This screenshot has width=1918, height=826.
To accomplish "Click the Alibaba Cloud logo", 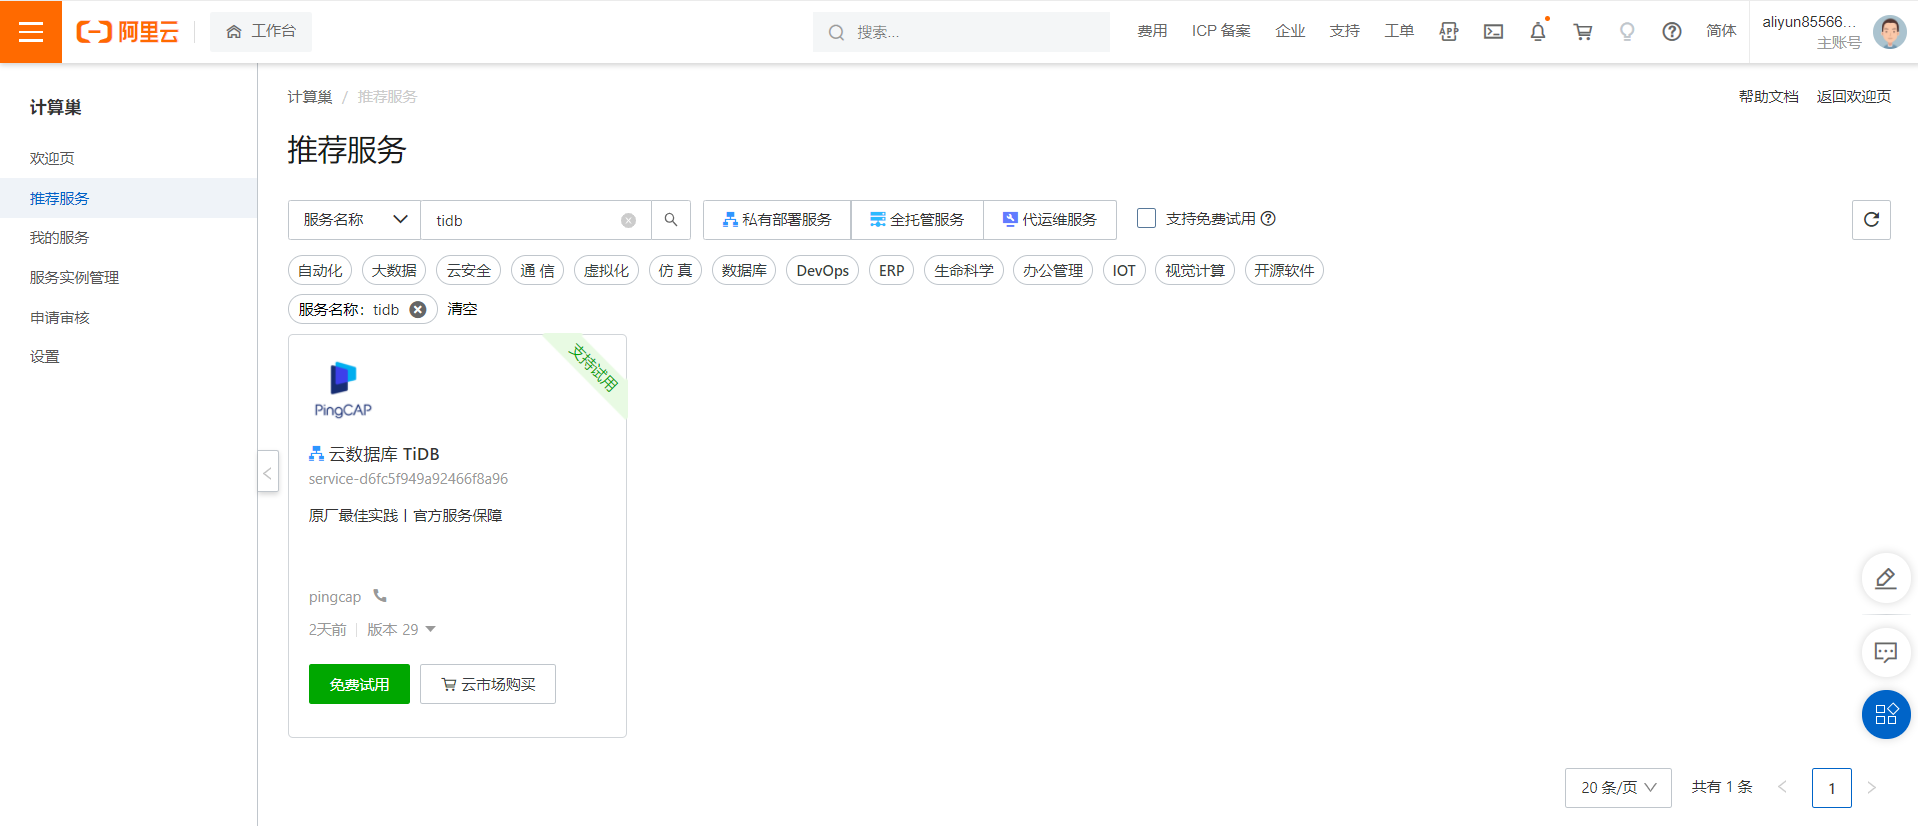I will click(x=127, y=32).
